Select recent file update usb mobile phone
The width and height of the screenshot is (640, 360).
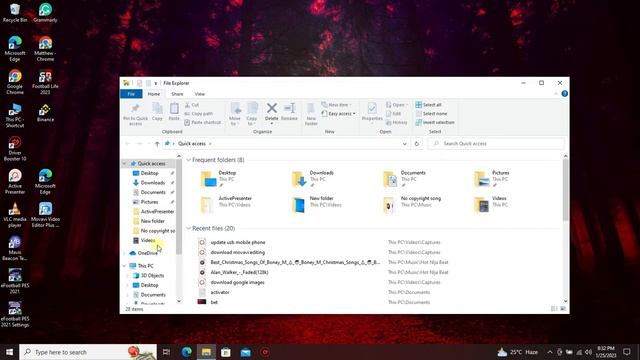(x=238, y=242)
